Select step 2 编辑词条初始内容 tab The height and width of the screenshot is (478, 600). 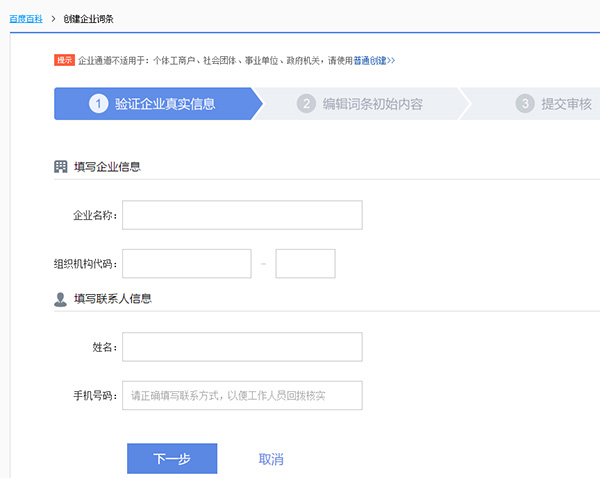point(361,104)
